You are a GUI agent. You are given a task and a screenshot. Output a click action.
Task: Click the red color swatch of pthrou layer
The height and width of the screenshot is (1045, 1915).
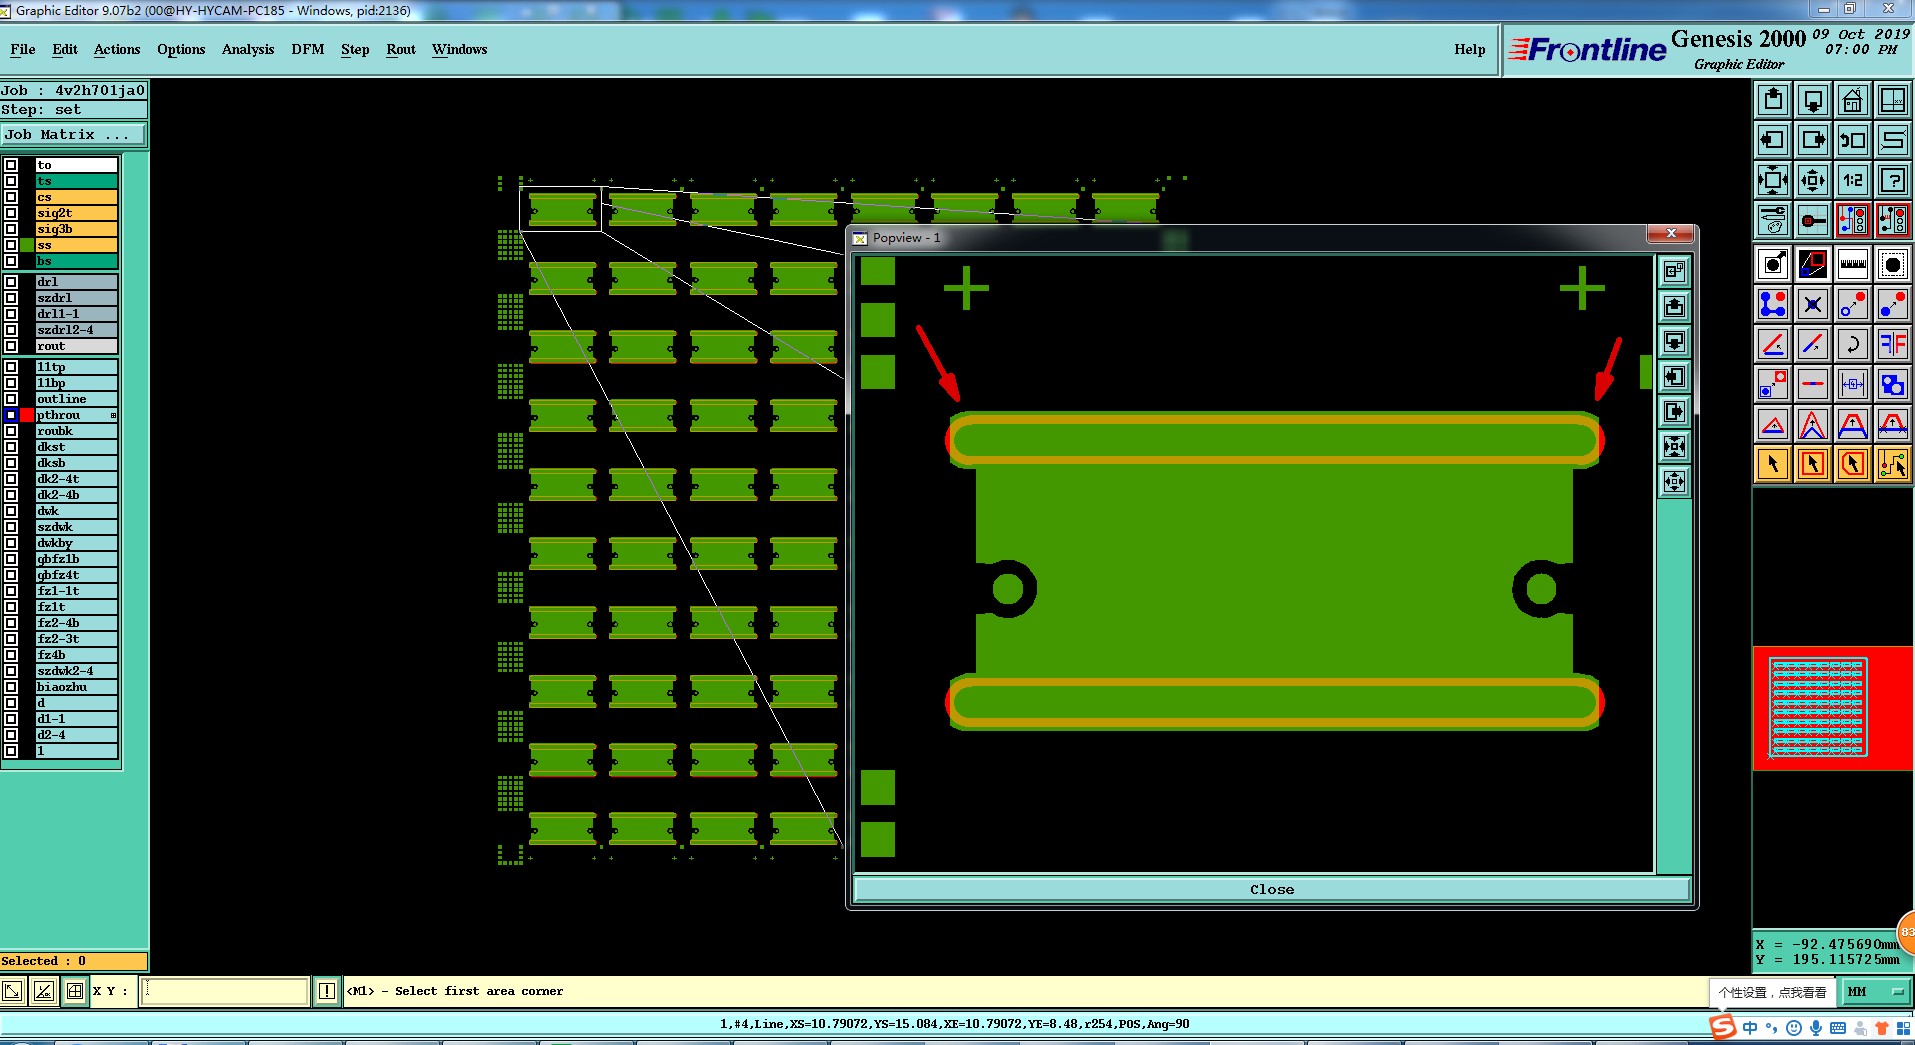(27, 415)
